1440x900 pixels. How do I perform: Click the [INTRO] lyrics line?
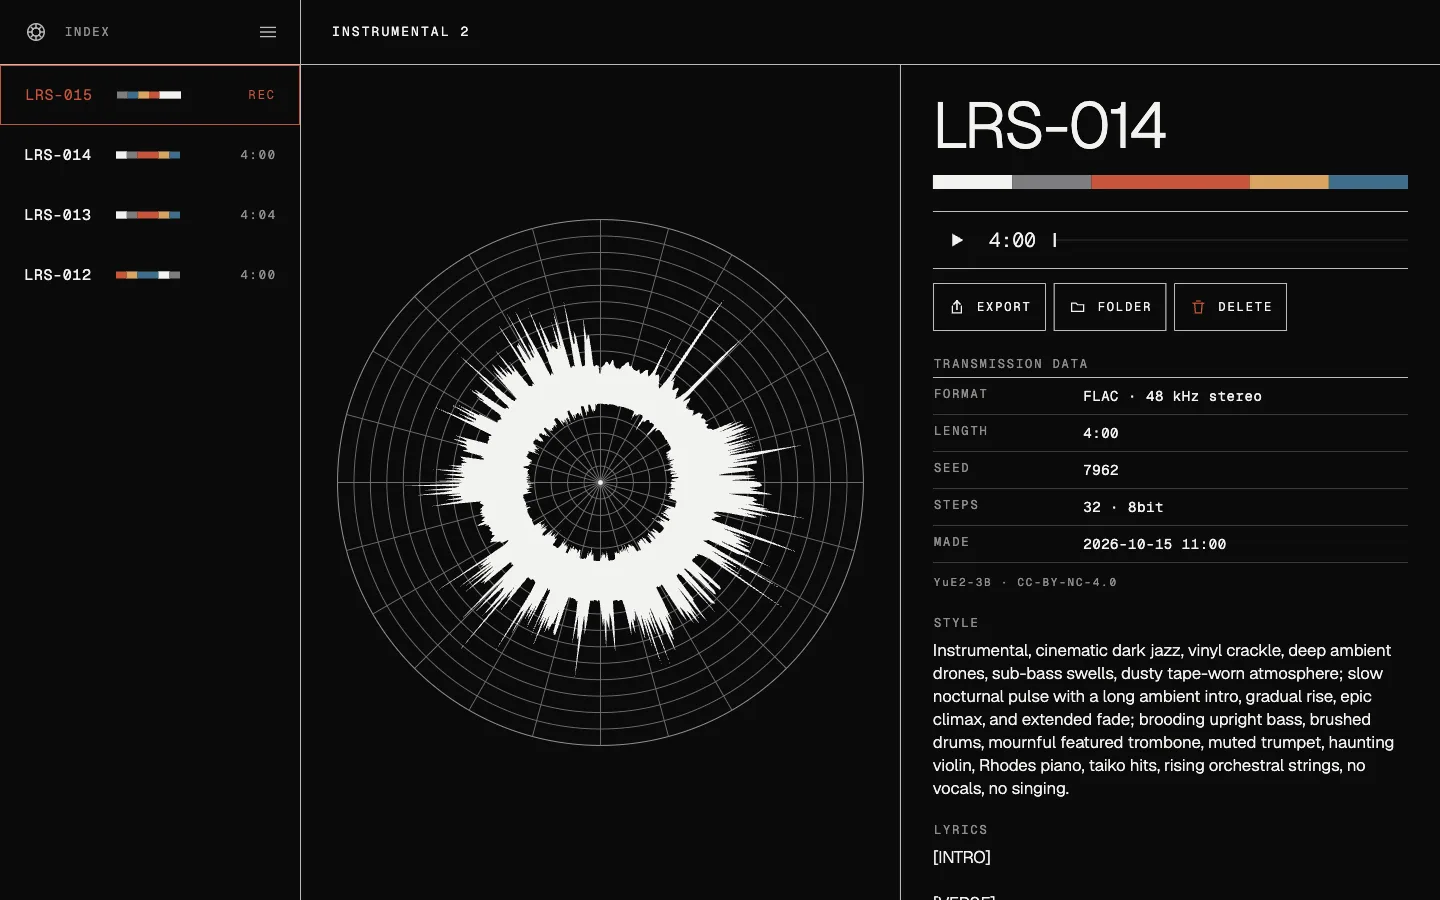coord(962,857)
